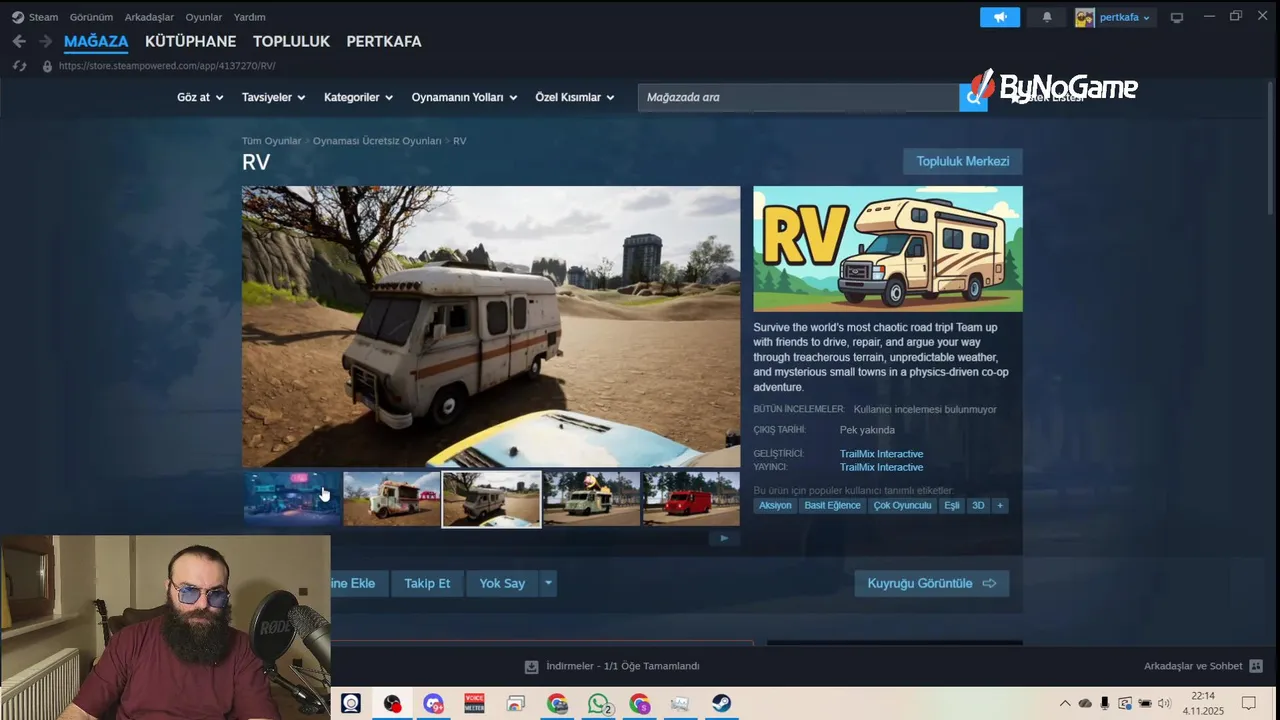Expand the Özel Kısımlar dropdown

tap(574, 97)
